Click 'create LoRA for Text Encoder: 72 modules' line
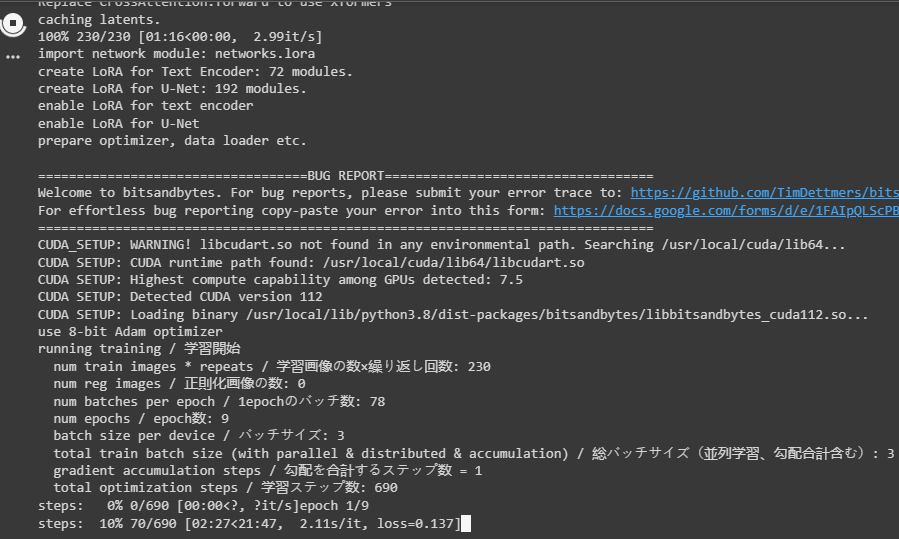The image size is (899, 539). (x=195, y=72)
